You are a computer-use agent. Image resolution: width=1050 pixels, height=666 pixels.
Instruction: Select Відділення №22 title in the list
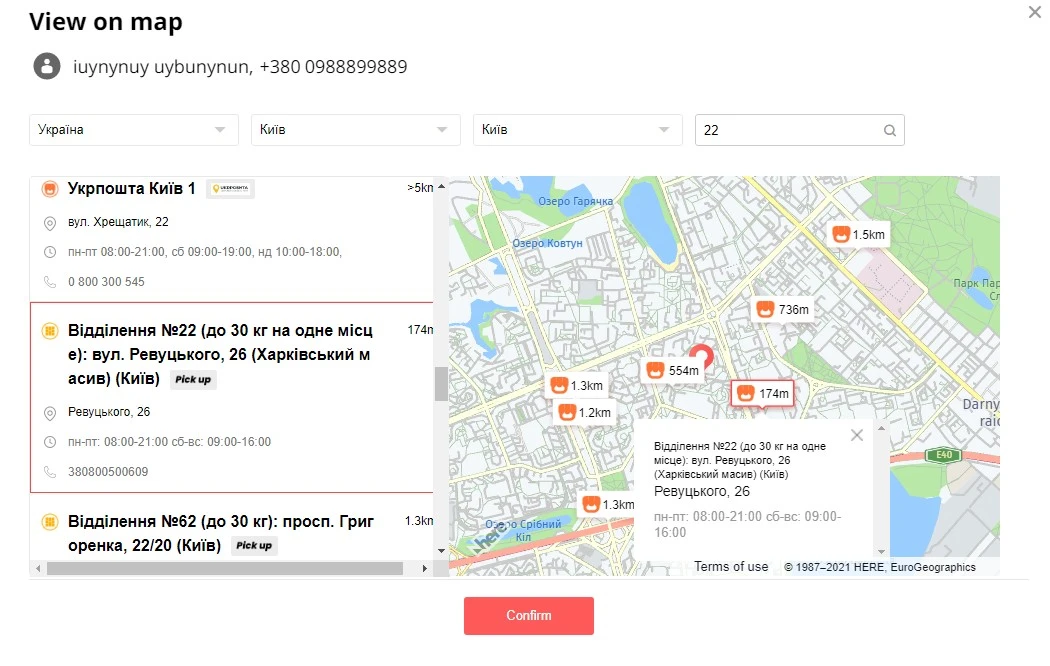point(220,354)
